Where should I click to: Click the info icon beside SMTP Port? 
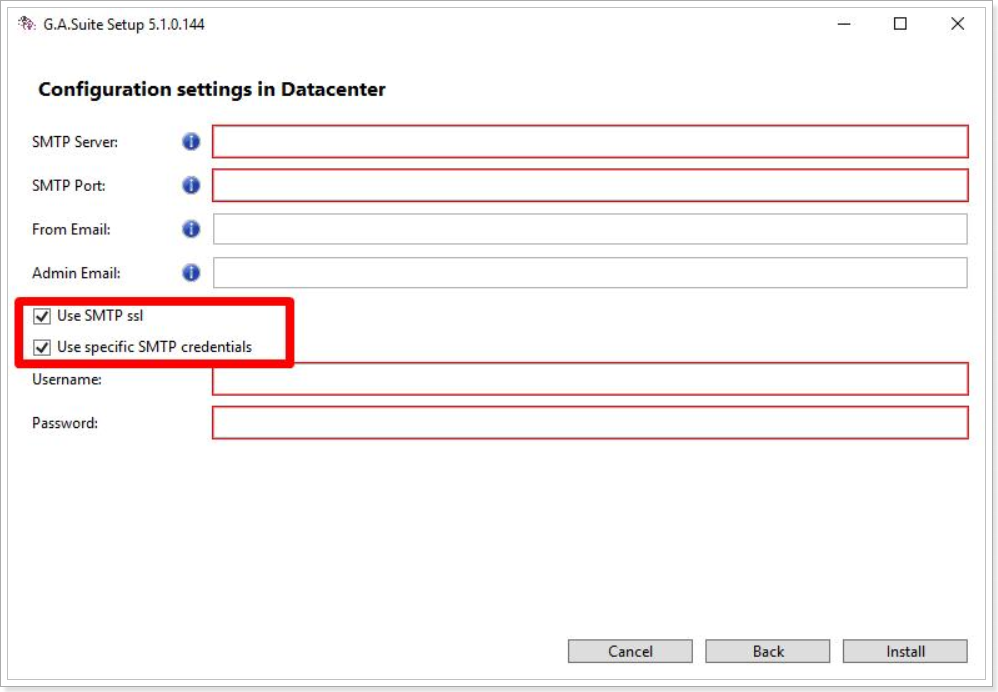[191, 185]
